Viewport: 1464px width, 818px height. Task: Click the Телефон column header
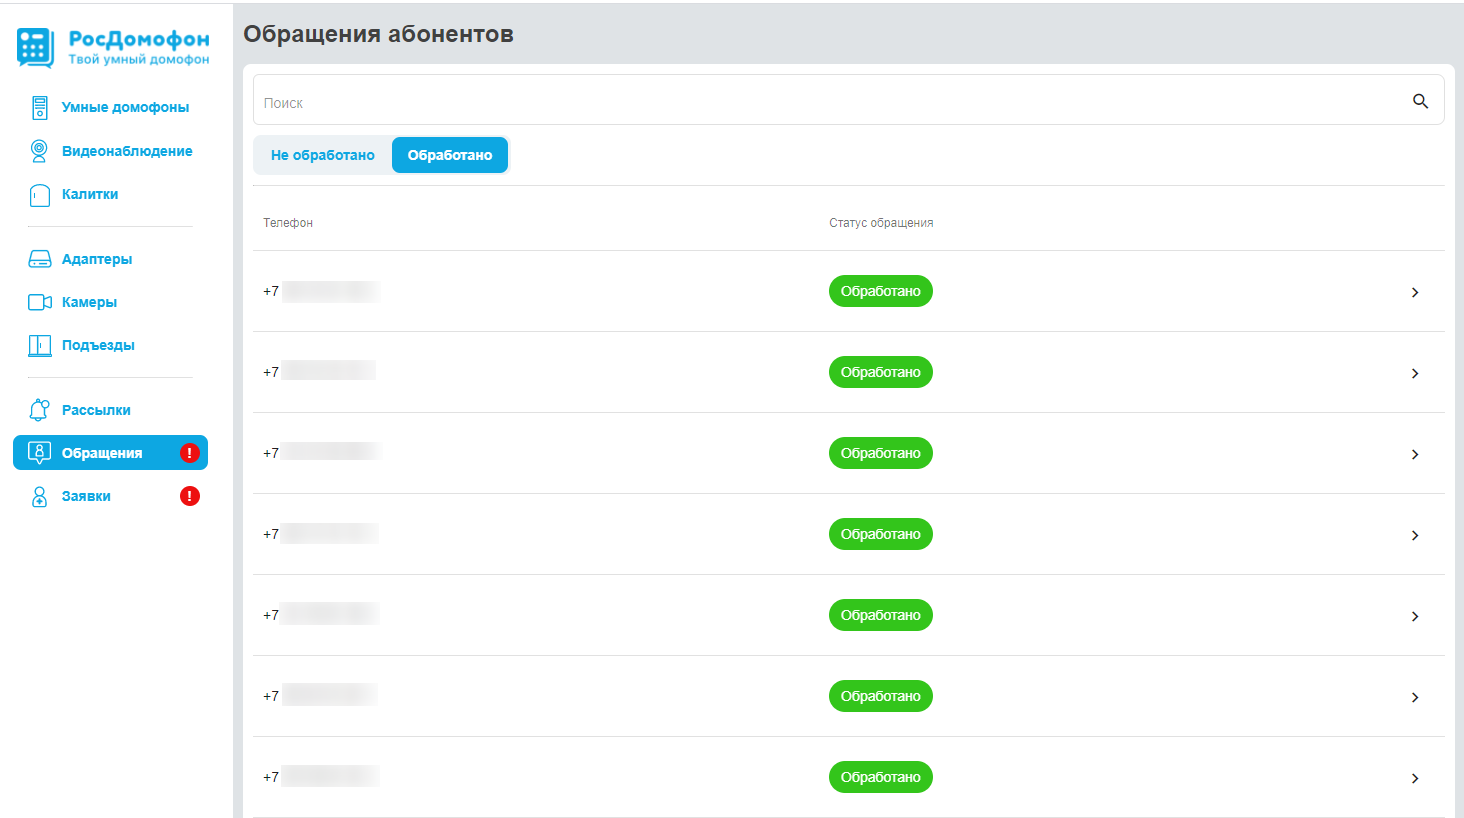288,223
